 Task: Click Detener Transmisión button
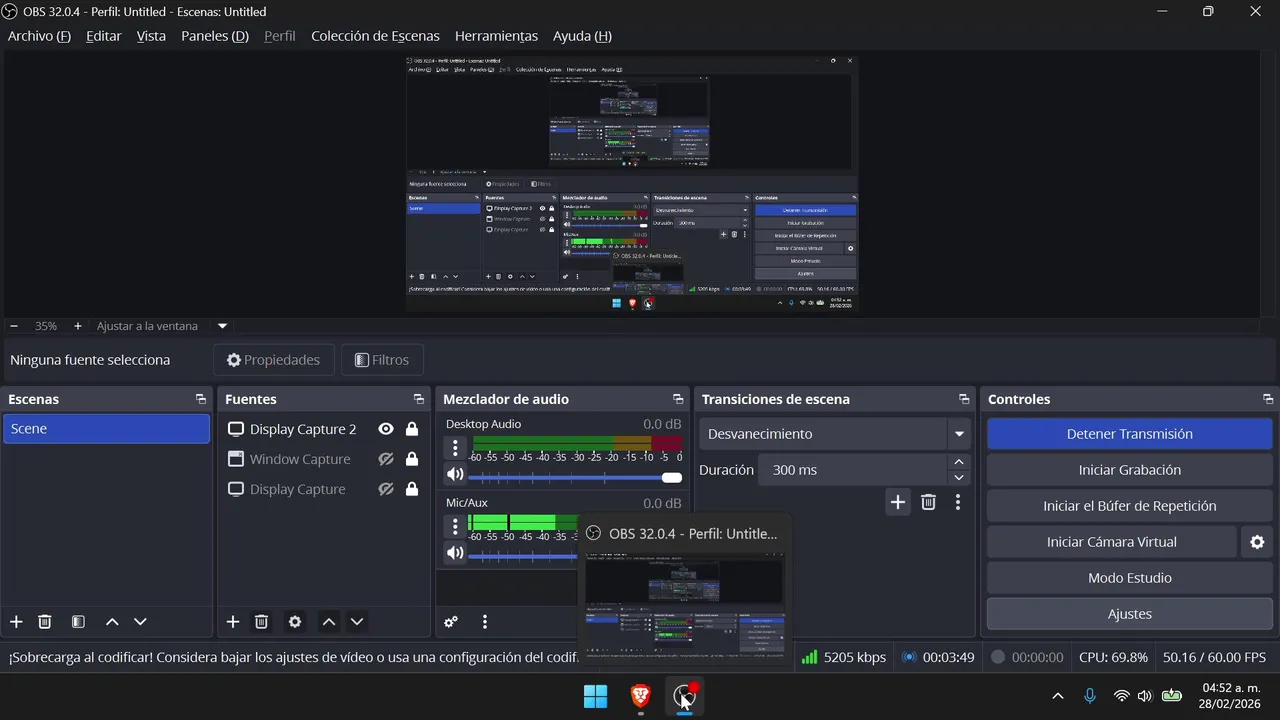pyautogui.click(x=1130, y=434)
